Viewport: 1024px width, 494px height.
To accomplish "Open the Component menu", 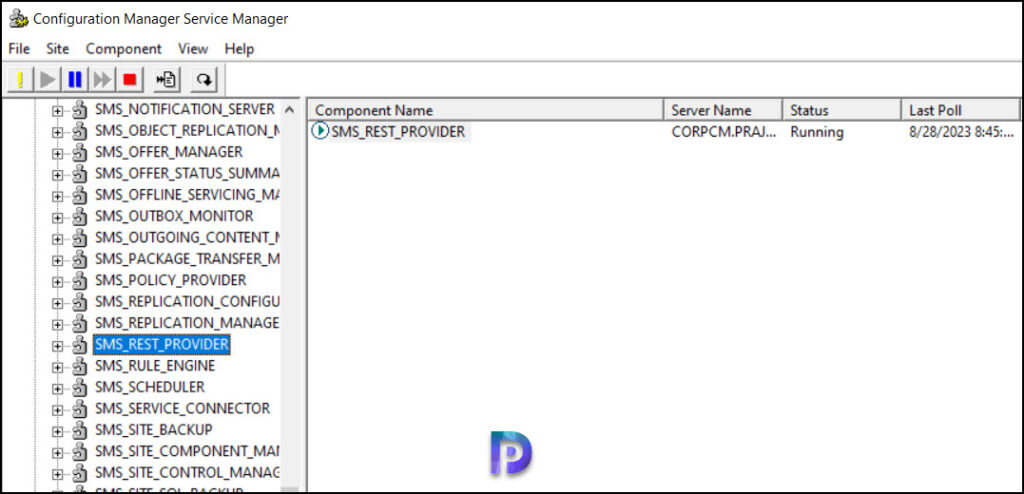I will [x=123, y=49].
